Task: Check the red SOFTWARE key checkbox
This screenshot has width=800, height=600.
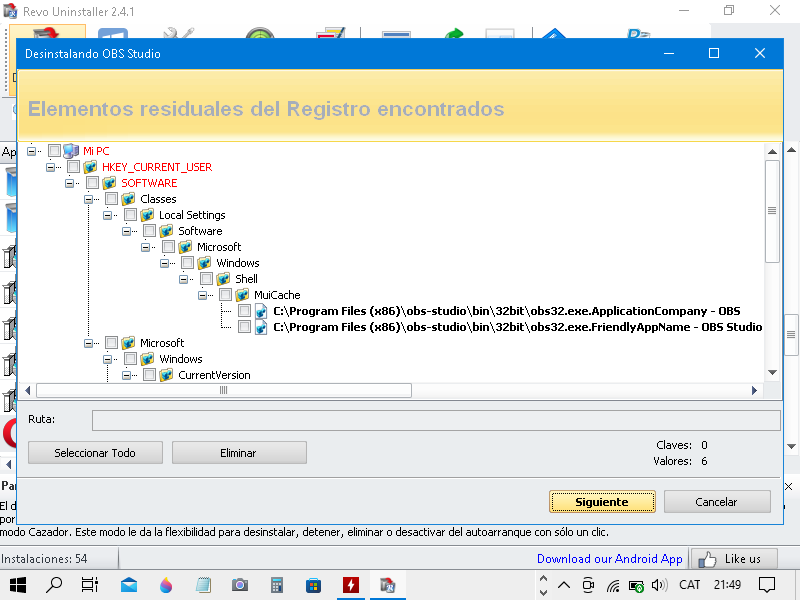Action: pos(92,183)
